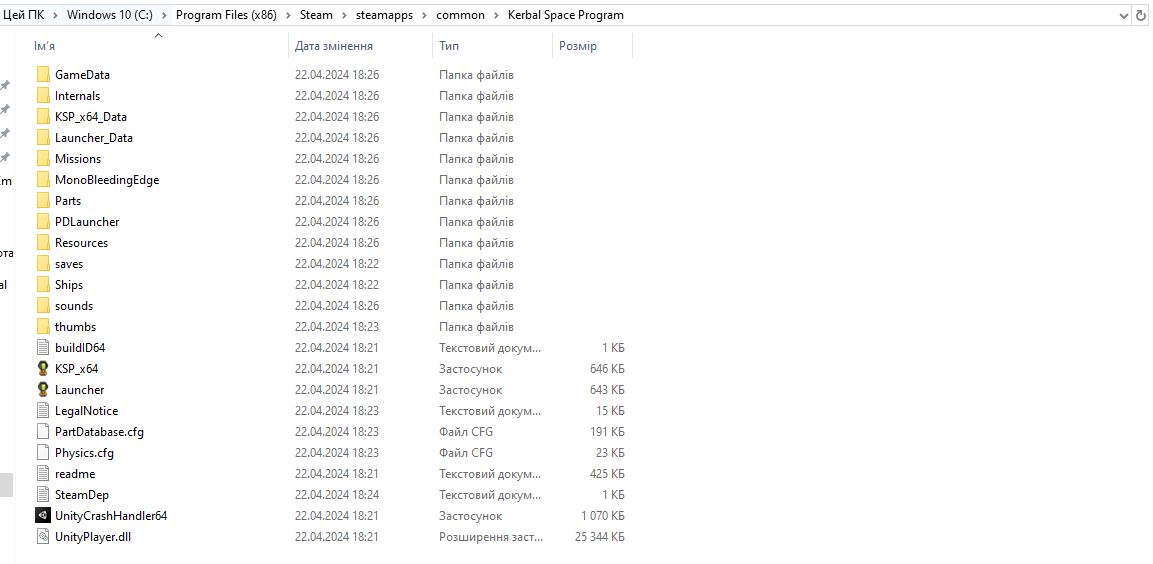Click the UnityPlayer.dll file icon
This screenshot has width=1153, height=564.
(43, 536)
